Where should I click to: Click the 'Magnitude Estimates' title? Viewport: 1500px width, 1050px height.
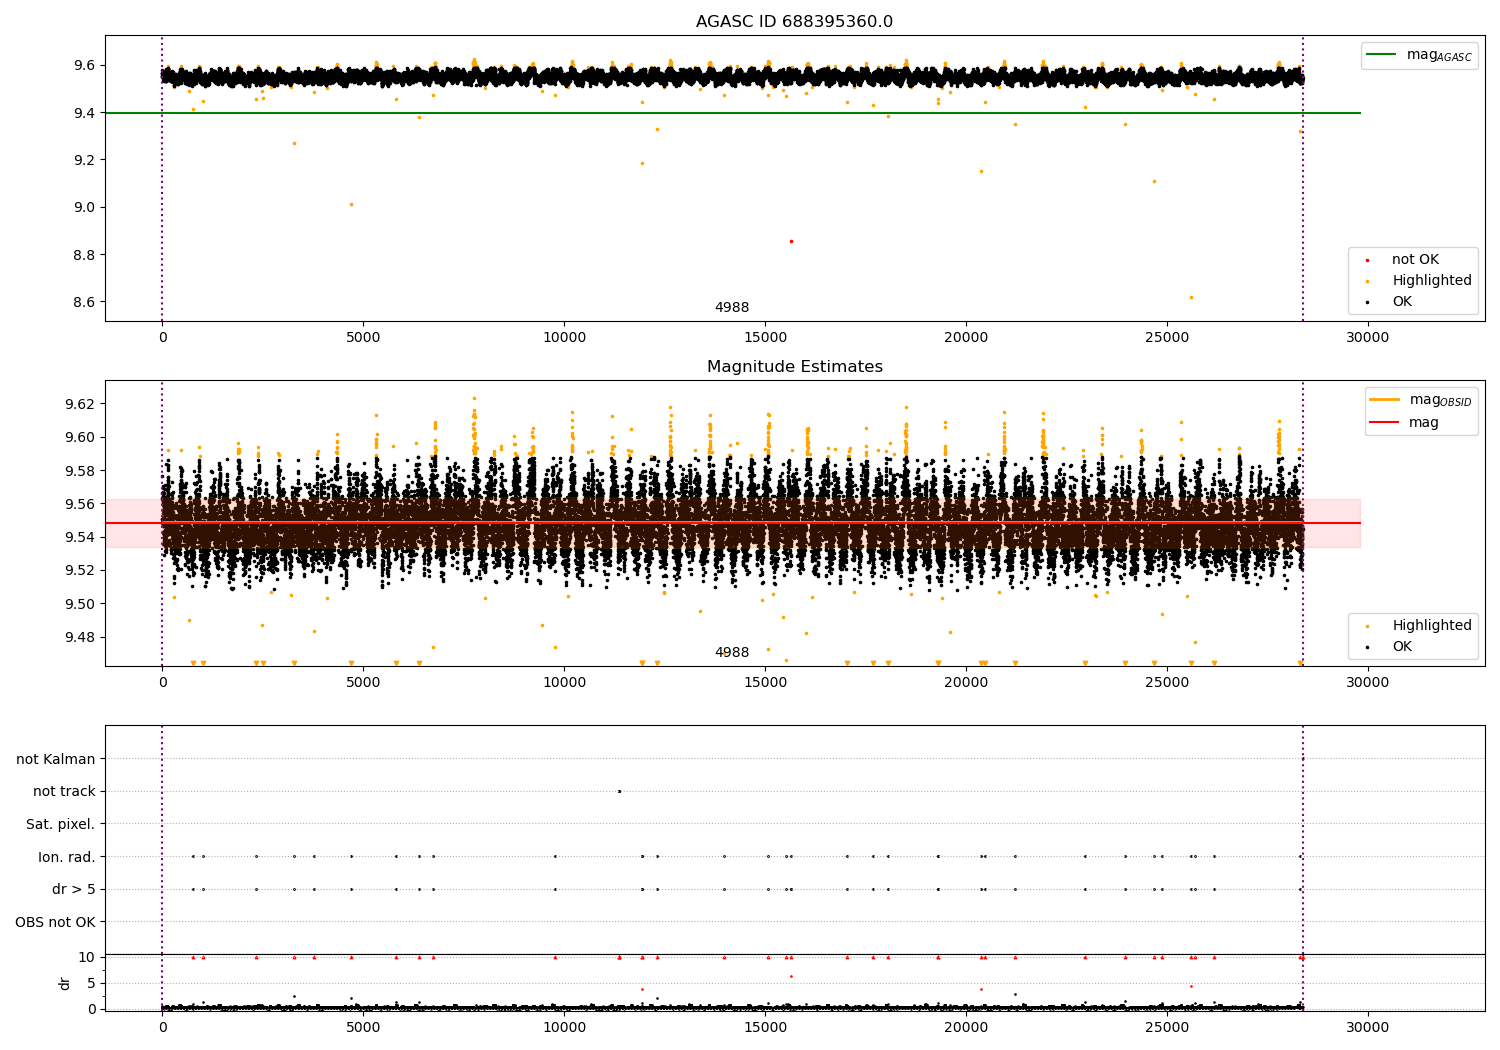(x=794, y=367)
